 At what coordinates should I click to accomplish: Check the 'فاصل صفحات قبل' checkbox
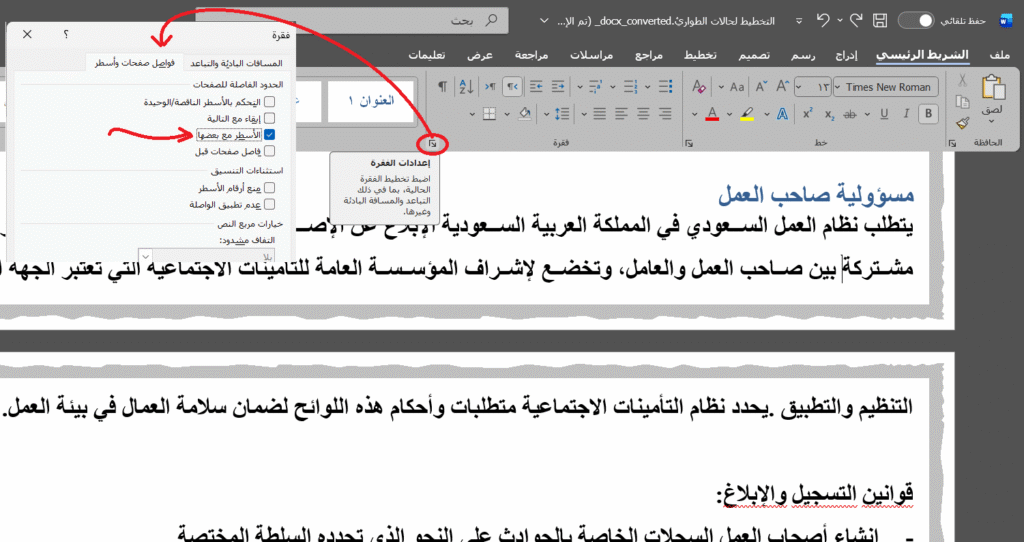point(269,152)
